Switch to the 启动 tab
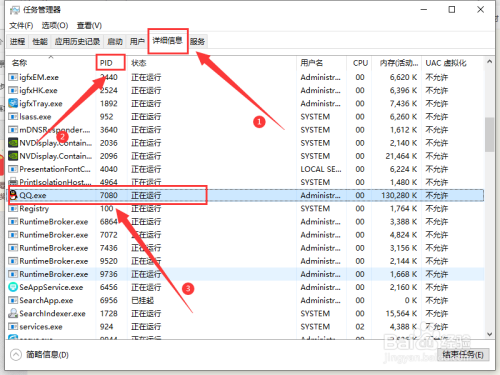Screen dimensions: 500x375 [115, 41]
